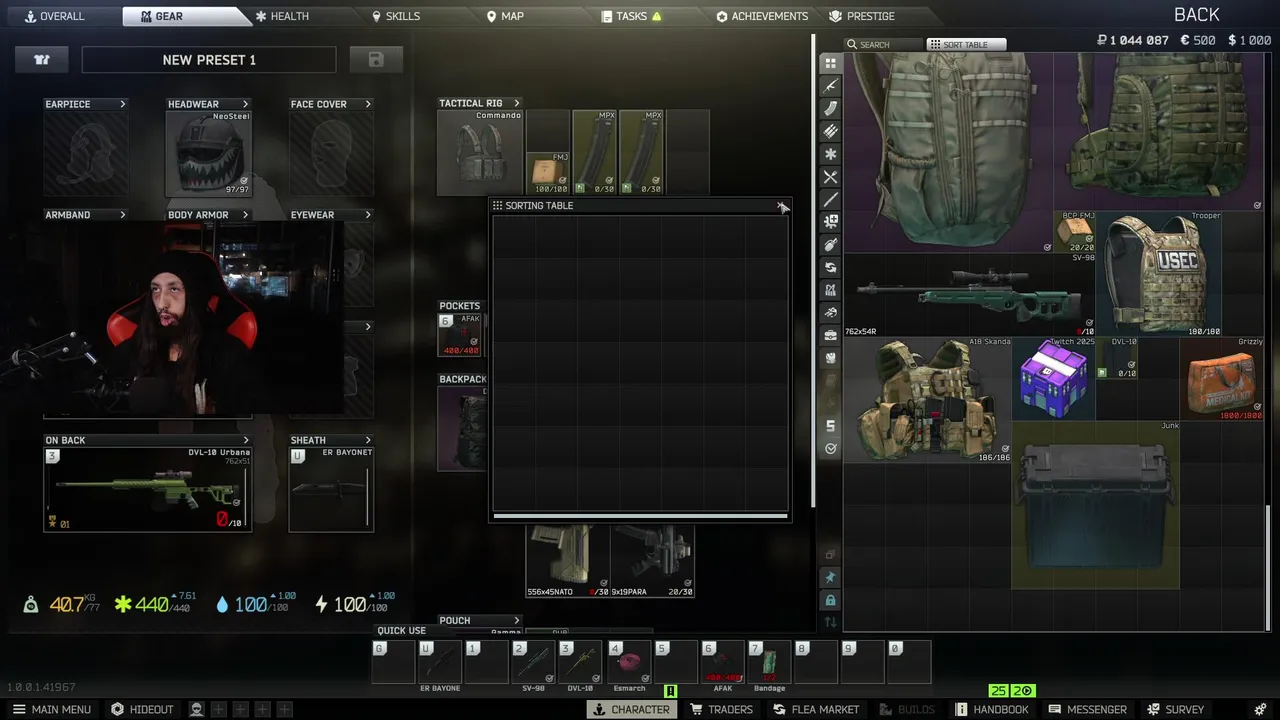The height and width of the screenshot is (720, 1280).
Task: Click the energy lightning bolt icon
Action: pyautogui.click(x=321, y=604)
